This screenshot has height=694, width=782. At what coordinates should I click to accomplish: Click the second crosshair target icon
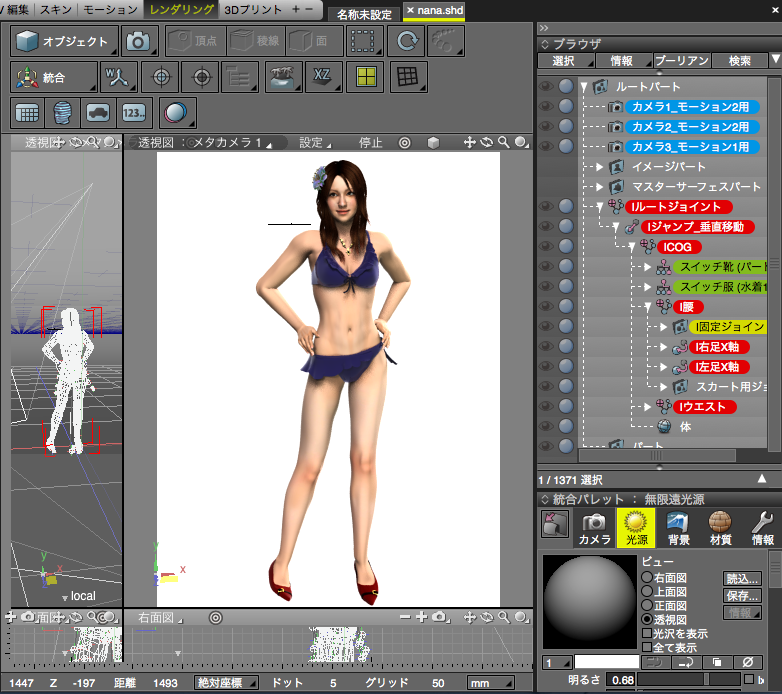pyautogui.click(x=201, y=77)
